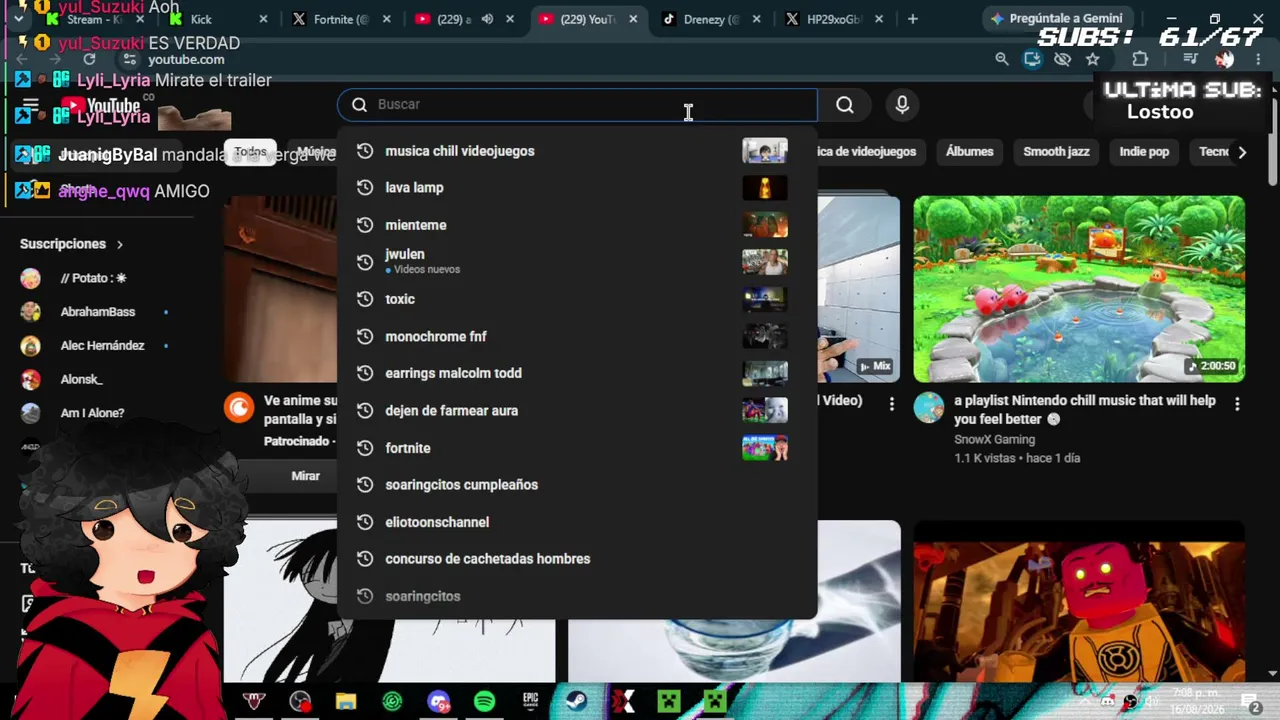
Task: Select the "Indie pop" filter chip
Action: [1144, 152]
